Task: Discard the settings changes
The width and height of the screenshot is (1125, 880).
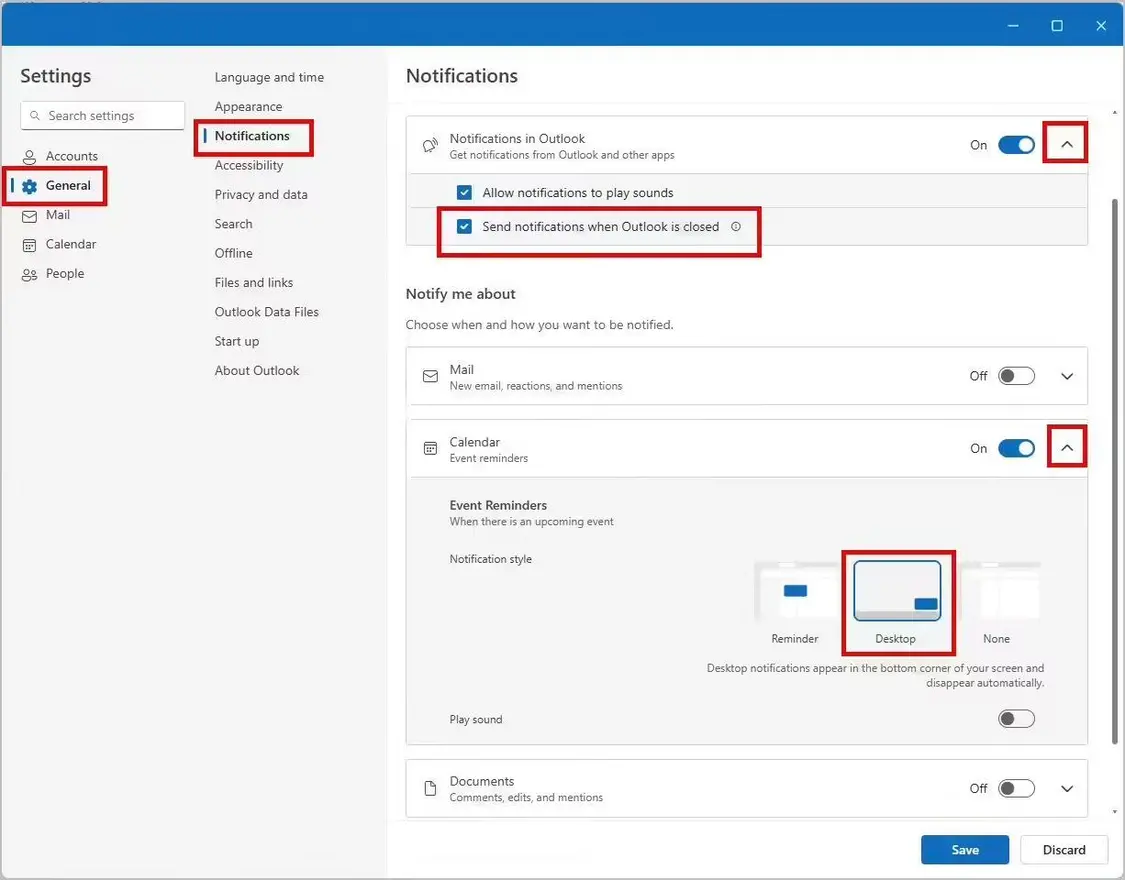Action: pos(1064,850)
